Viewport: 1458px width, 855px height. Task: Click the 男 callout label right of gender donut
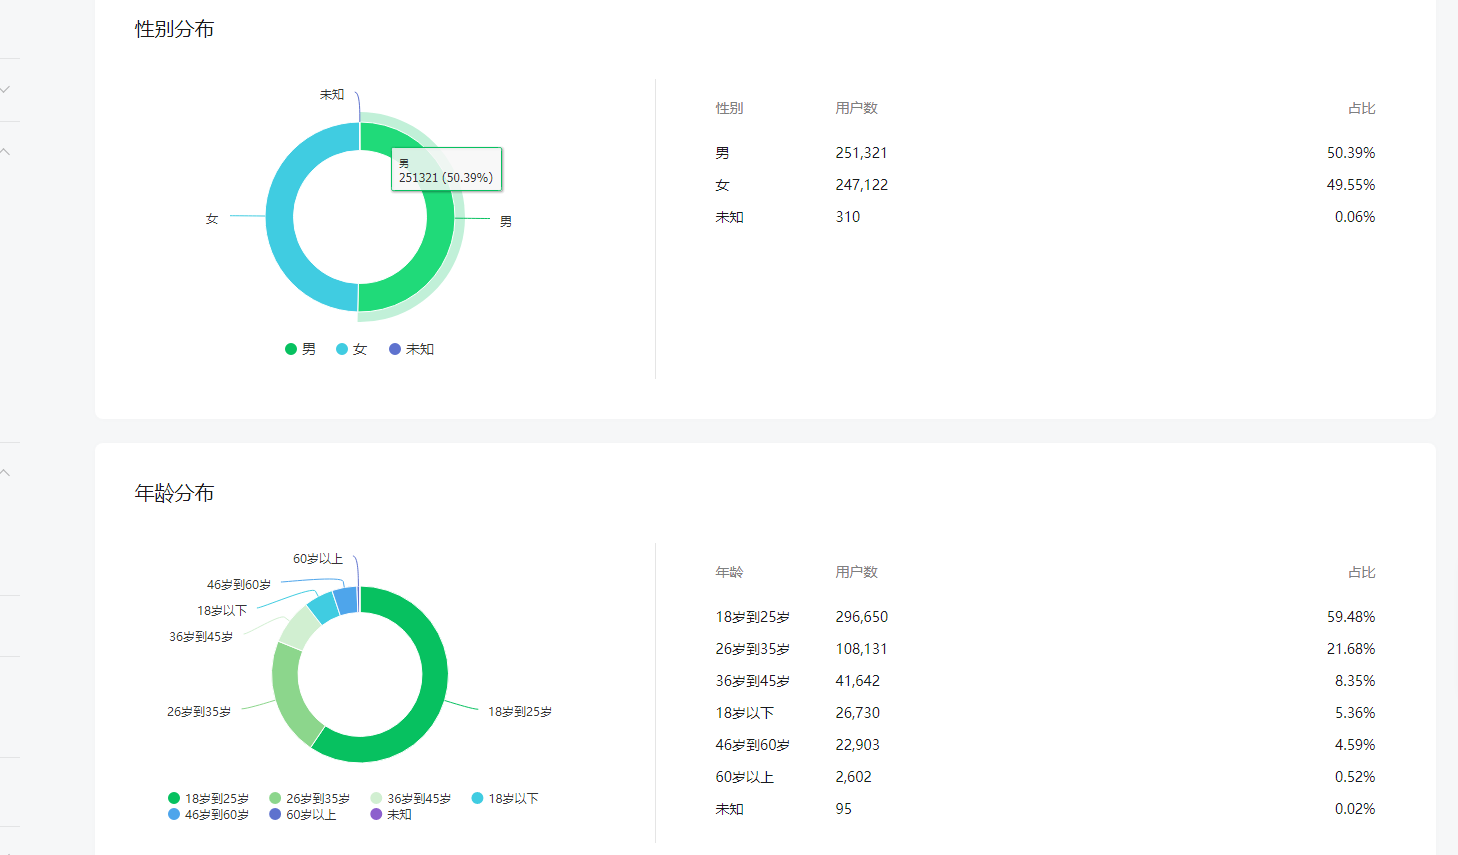pos(506,222)
